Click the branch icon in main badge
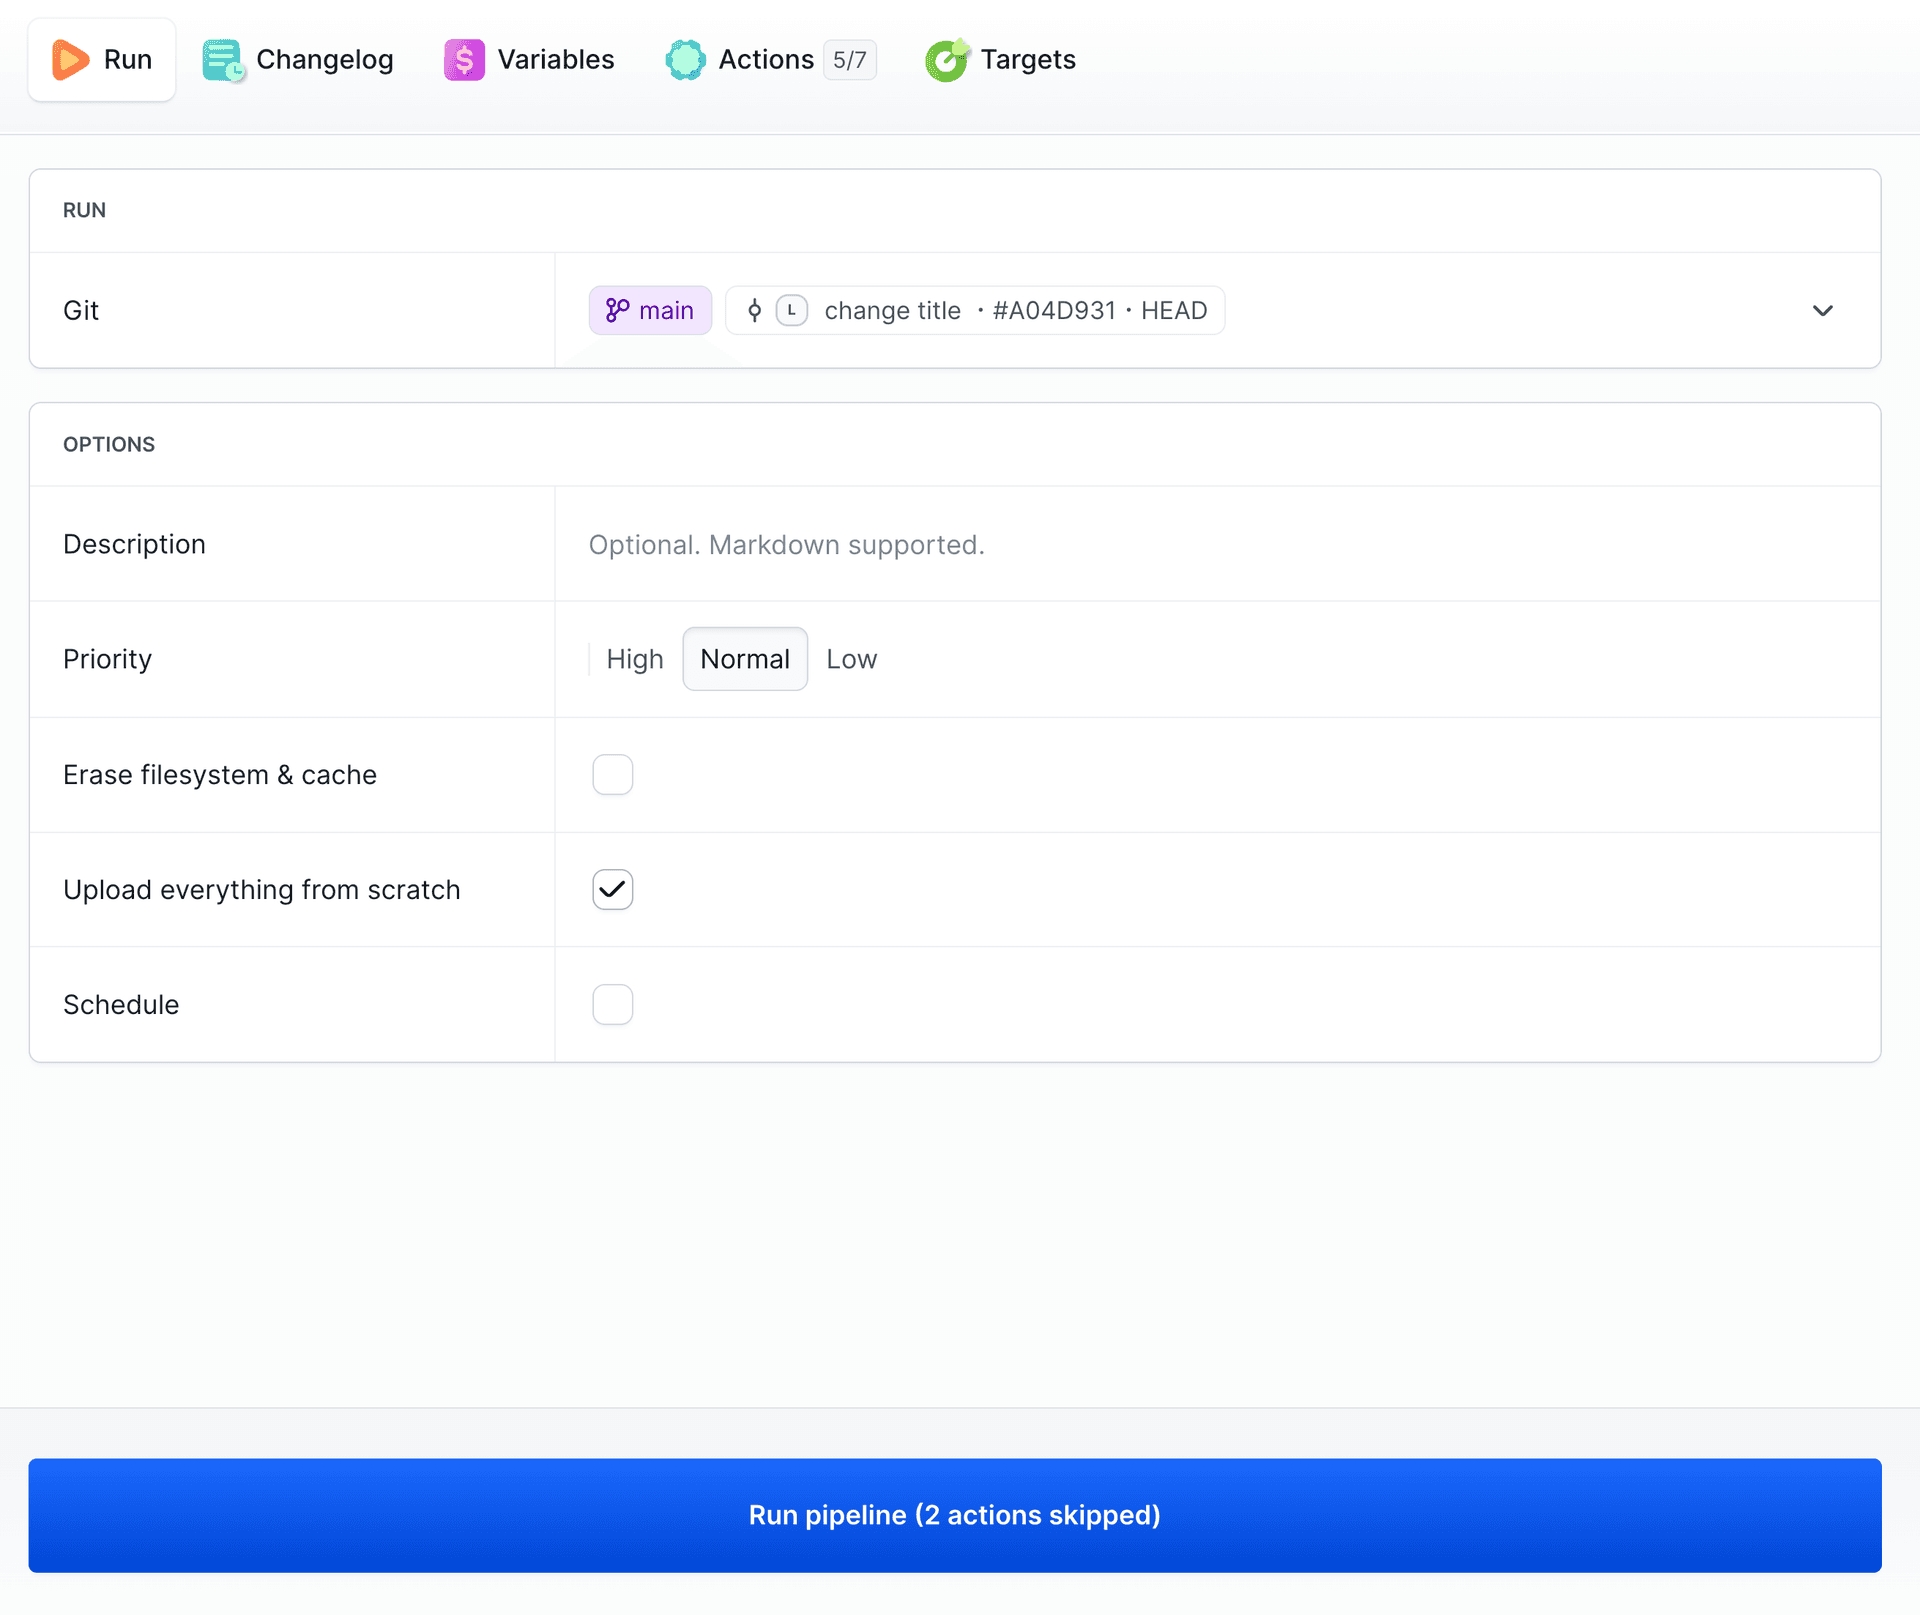Screen dimensions: 1920x1615 [x=617, y=311]
